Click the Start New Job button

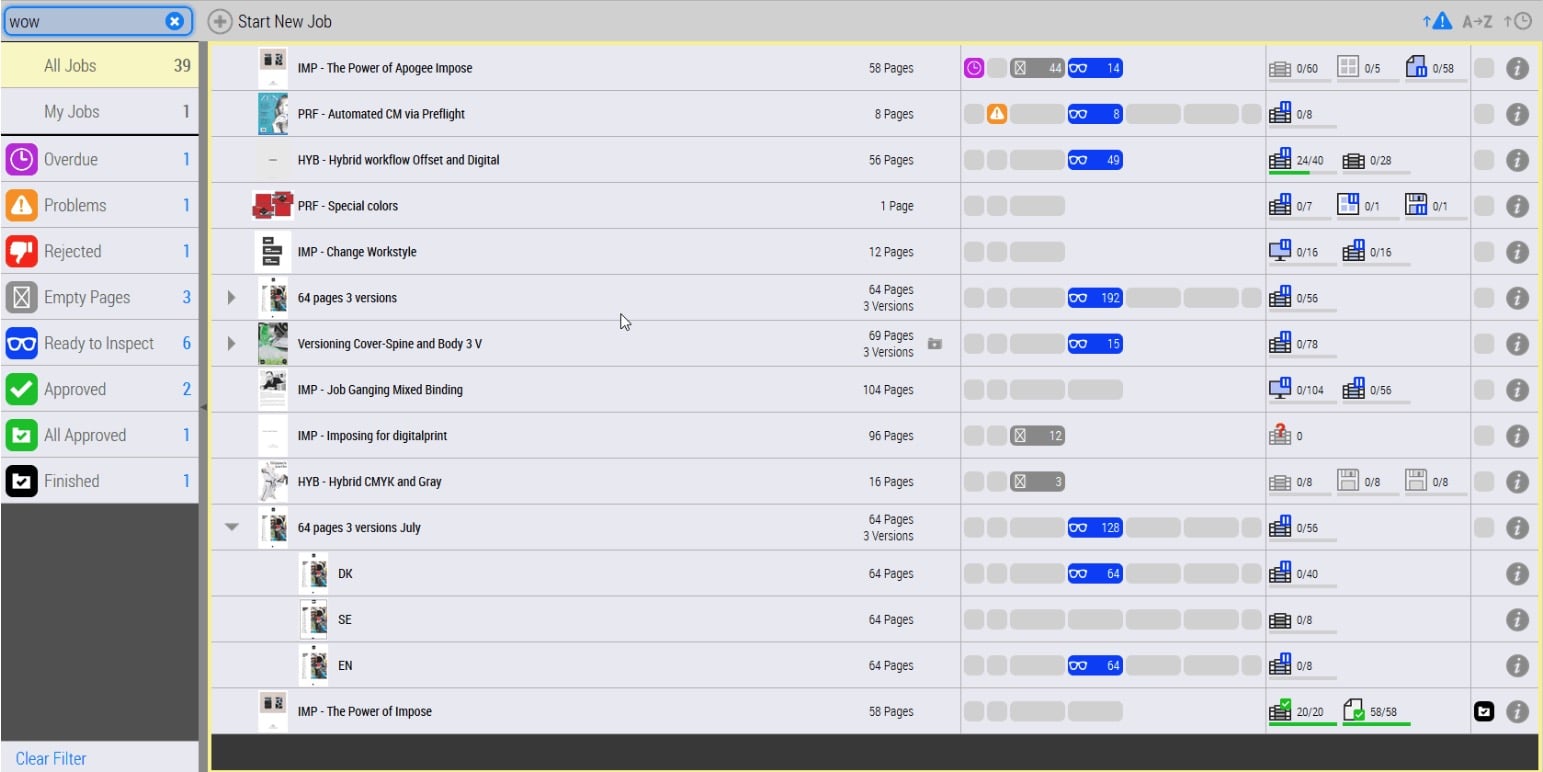tap(270, 21)
